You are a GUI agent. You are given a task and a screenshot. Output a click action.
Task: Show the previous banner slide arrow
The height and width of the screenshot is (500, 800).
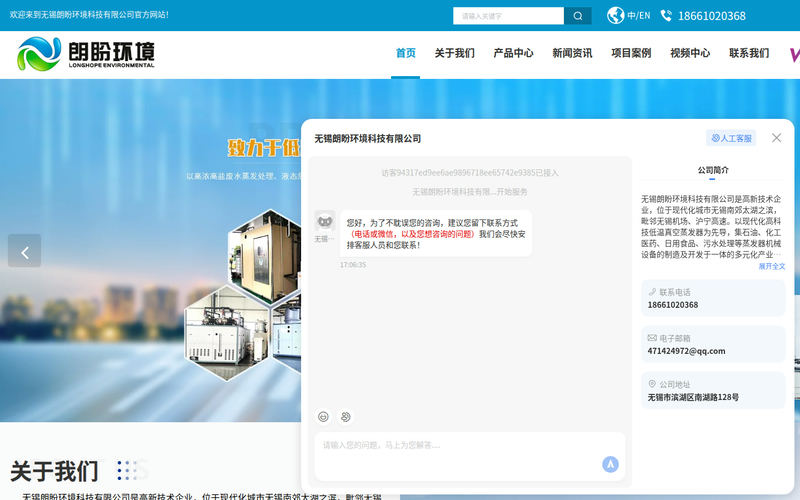tap(24, 251)
